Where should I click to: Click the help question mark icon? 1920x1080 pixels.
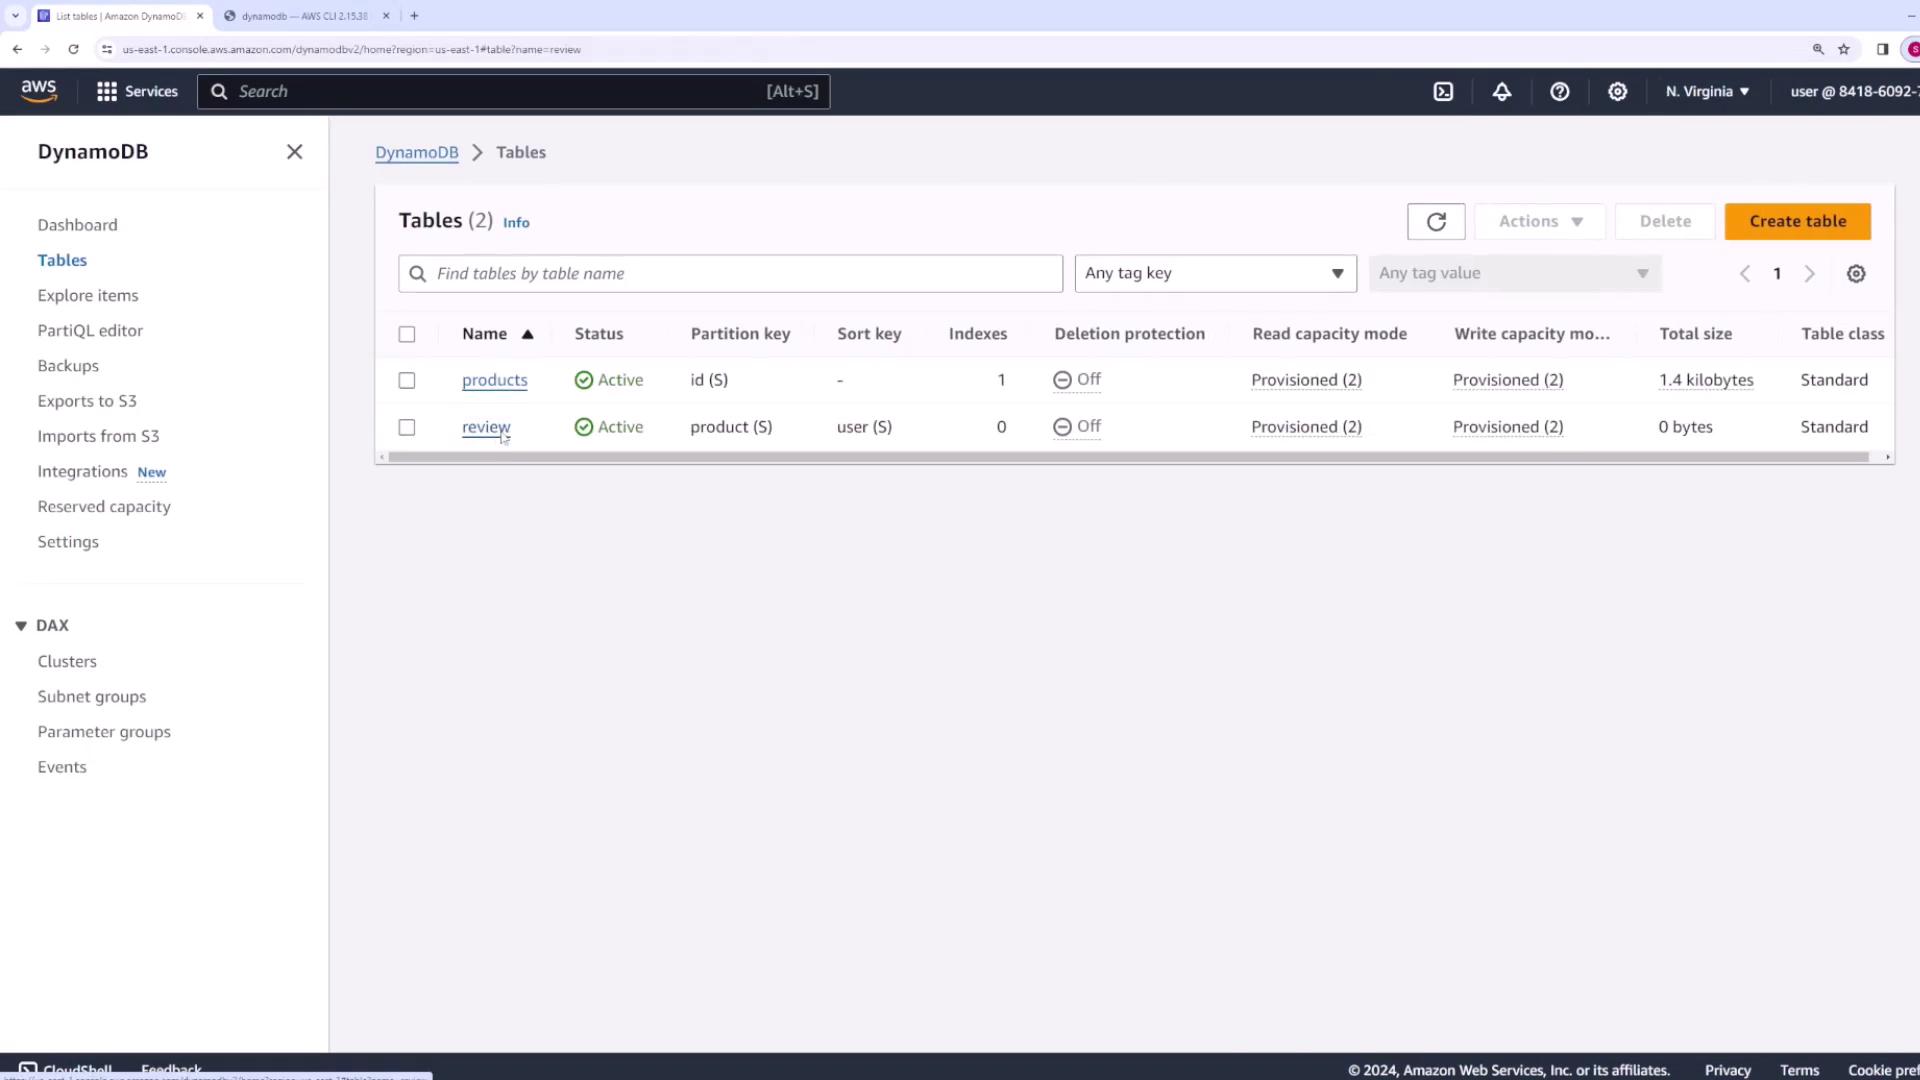tap(1559, 91)
